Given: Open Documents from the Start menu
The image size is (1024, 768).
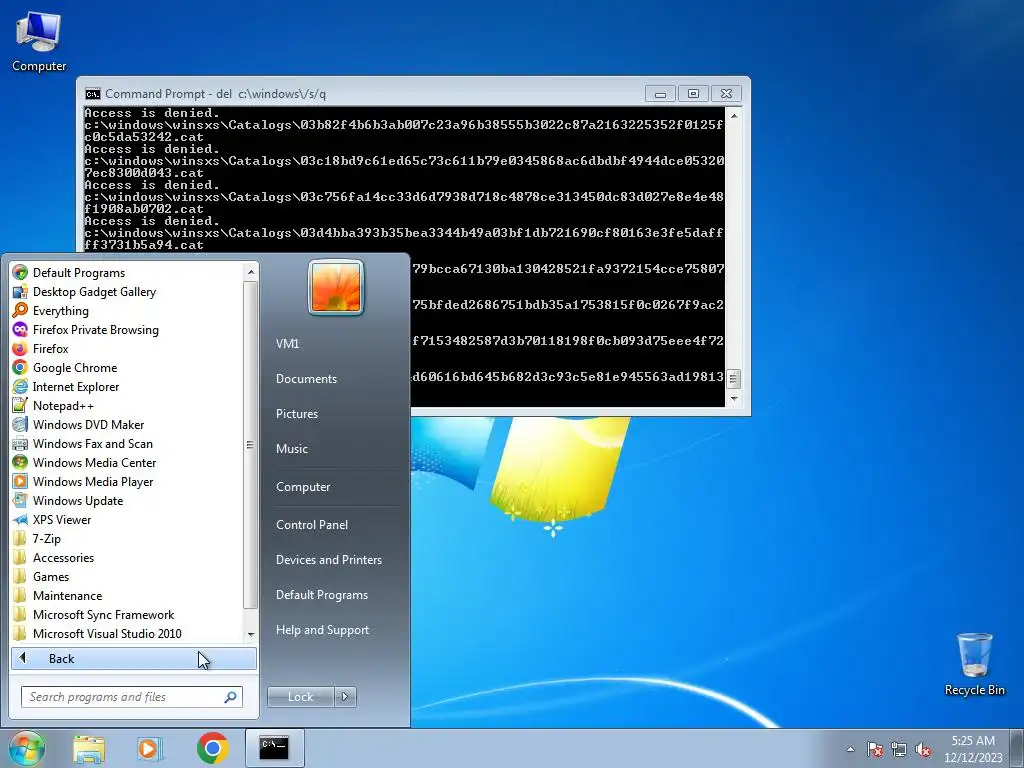Looking at the screenshot, I should (306, 379).
